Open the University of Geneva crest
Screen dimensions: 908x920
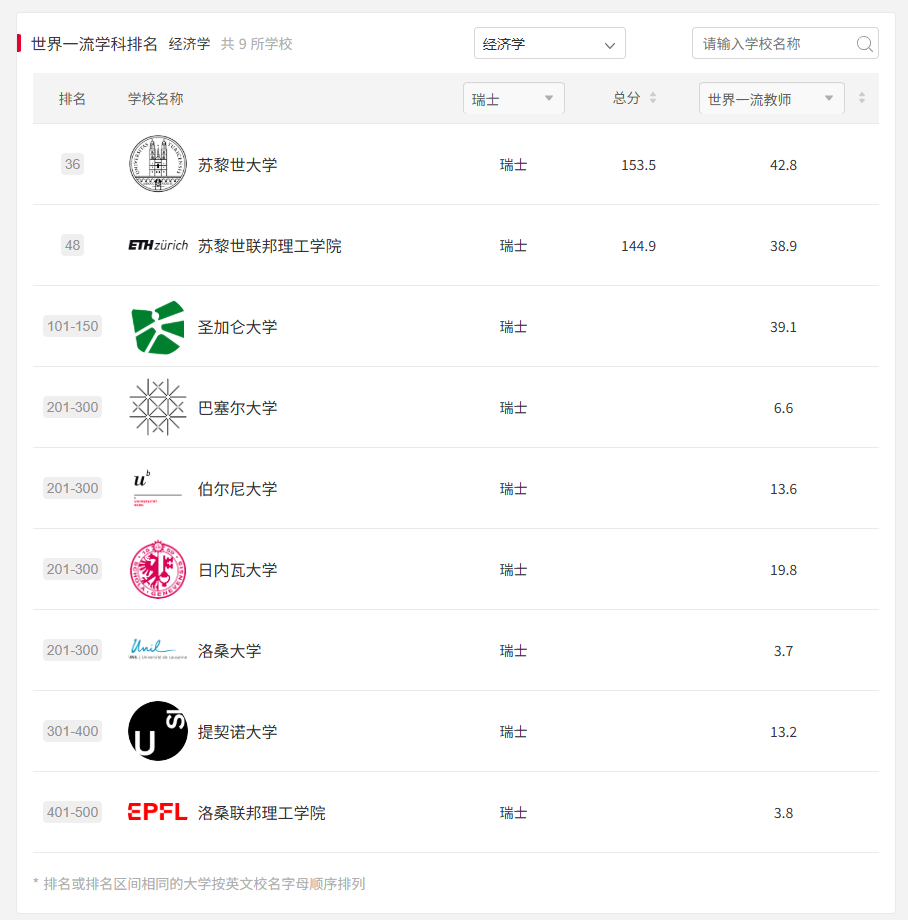coord(158,570)
